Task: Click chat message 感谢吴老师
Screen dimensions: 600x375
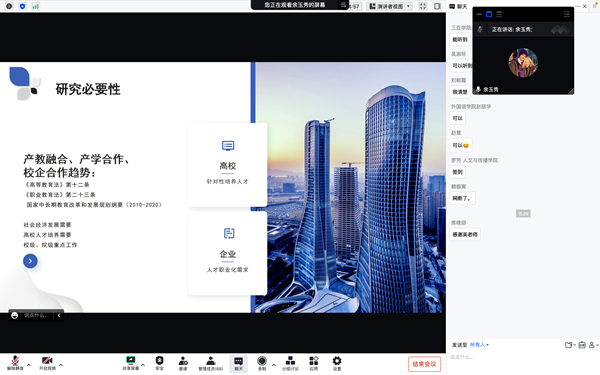Action: pyautogui.click(x=465, y=234)
